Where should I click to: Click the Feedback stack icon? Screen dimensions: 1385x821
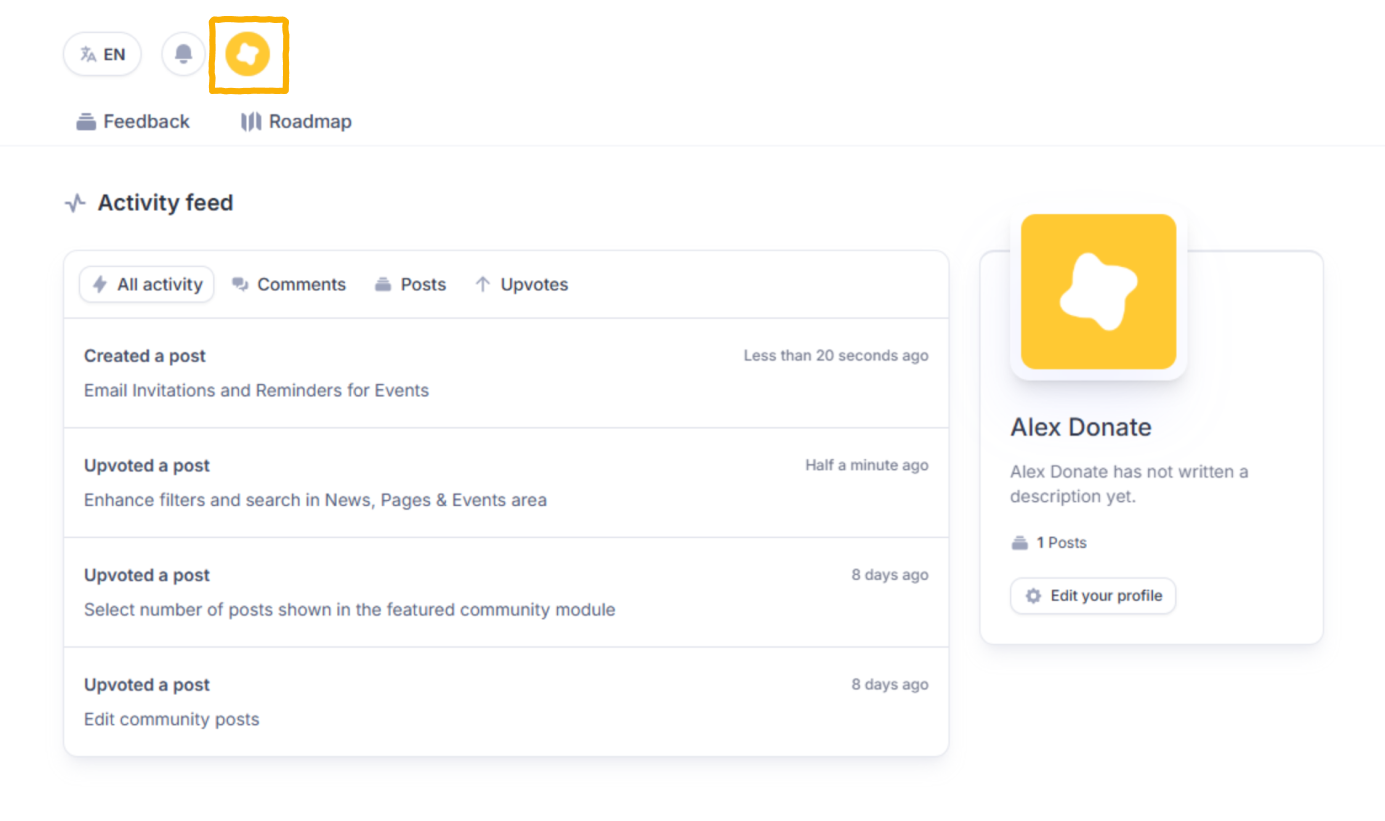click(x=86, y=122)
